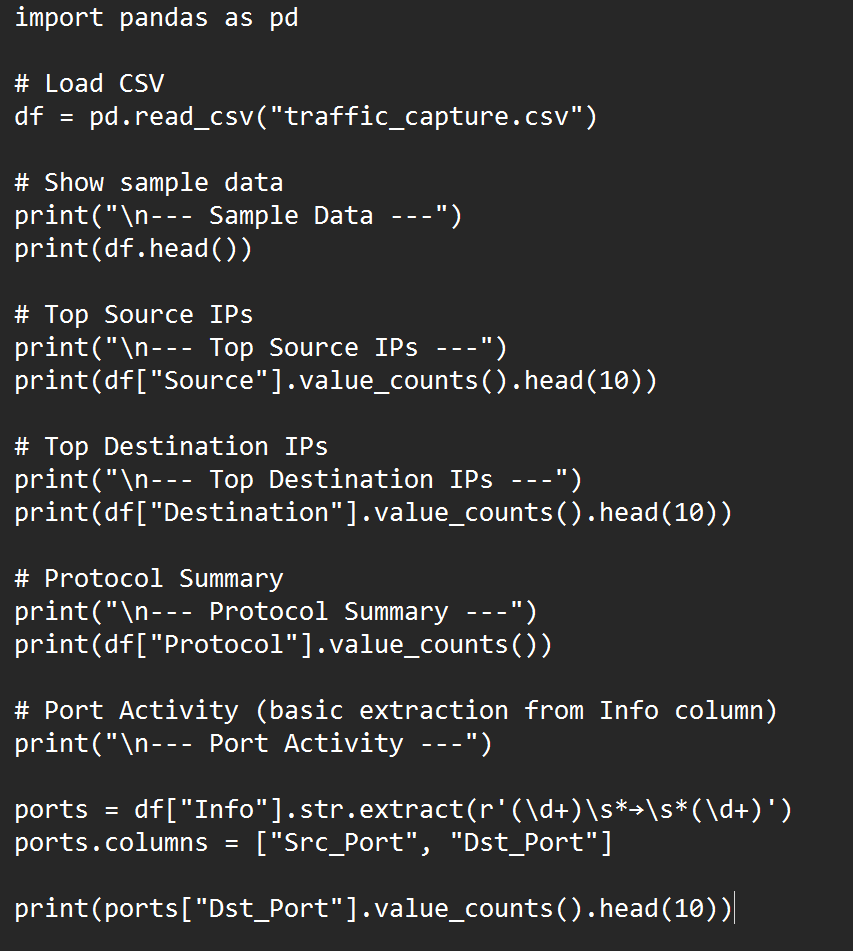Viewport: 853px width, 951px height.
Task: Click the '# Load CSV' comment
Action: 89,83
